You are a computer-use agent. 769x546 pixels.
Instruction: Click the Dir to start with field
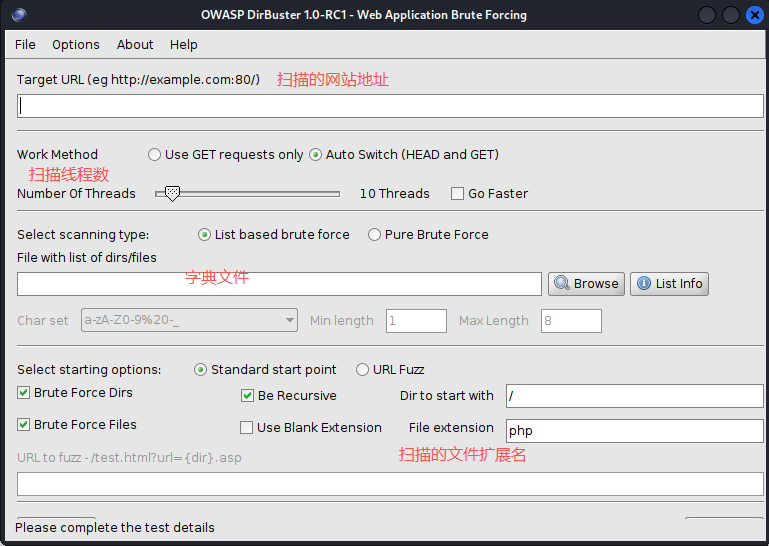(x=635, y=396)
